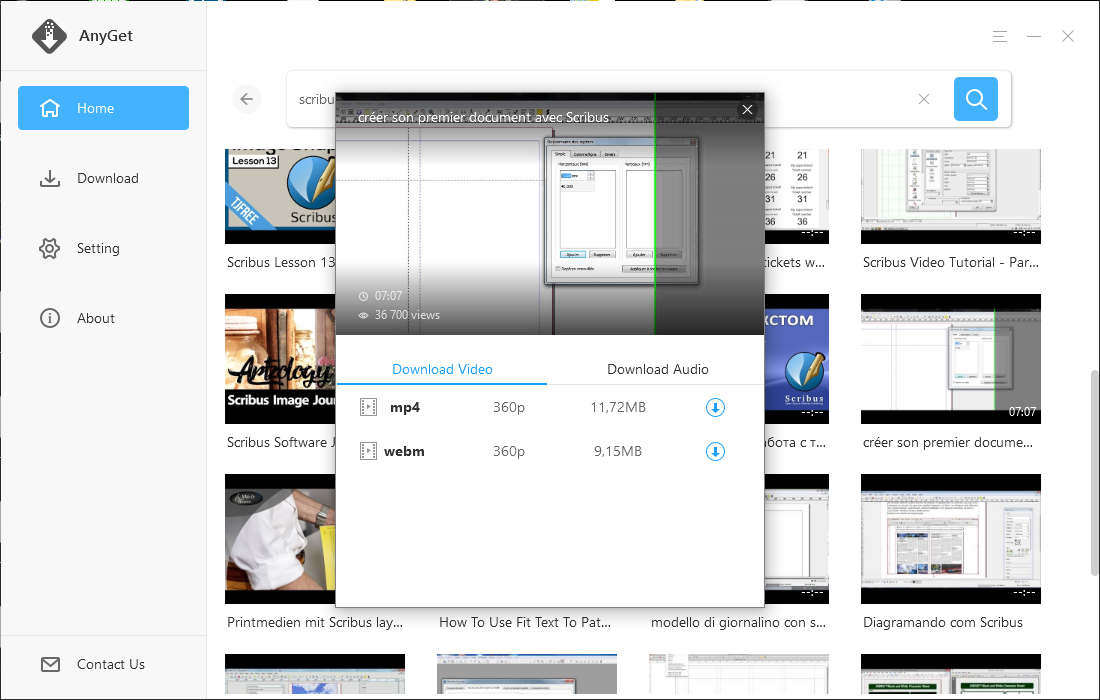The width and height of the screenshot is (1100, 700).
Task: Click the eye icon beside views
Action: pyautogui.click(x=363, y=316)
